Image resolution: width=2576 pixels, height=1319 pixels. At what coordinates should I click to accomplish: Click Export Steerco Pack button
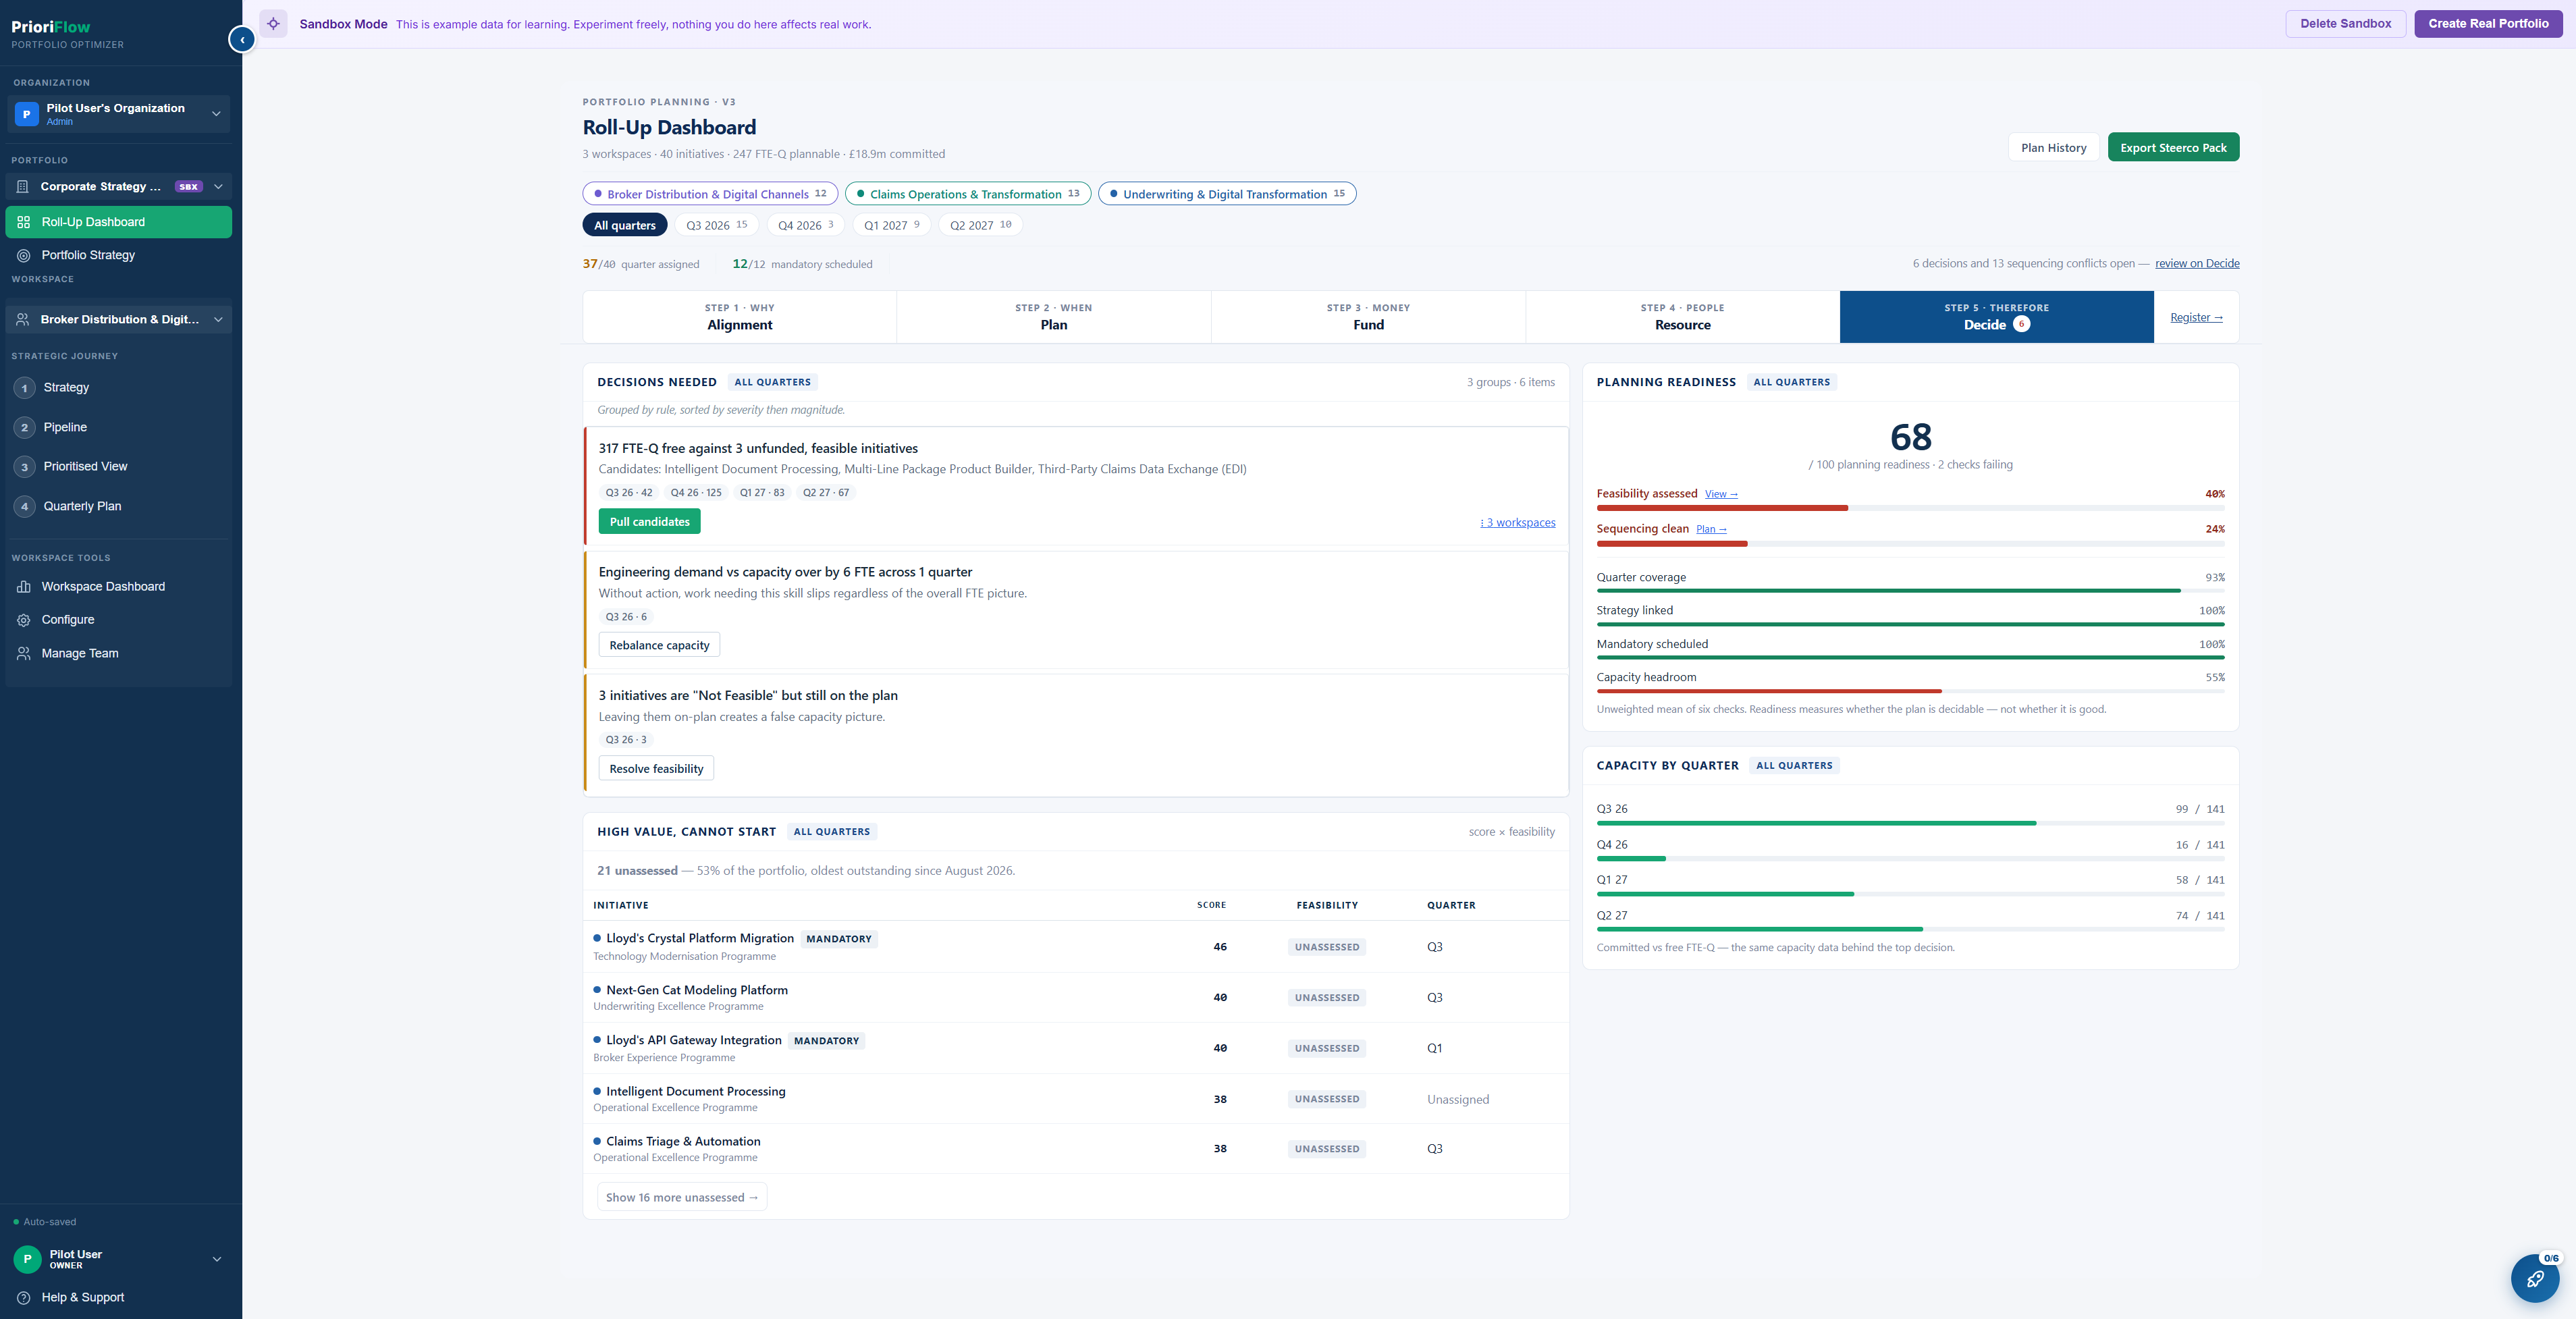[2174, 147]
